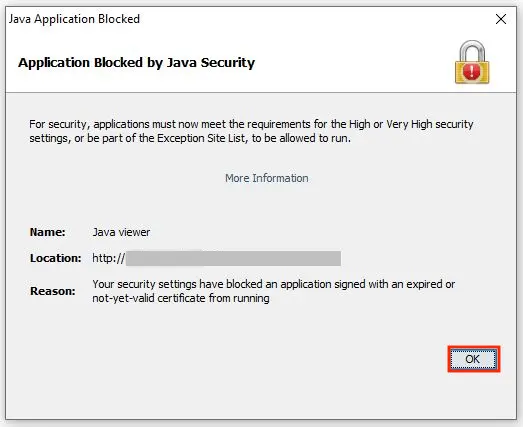Click the 'to be allowed to run' phrase

coord(301,138)
